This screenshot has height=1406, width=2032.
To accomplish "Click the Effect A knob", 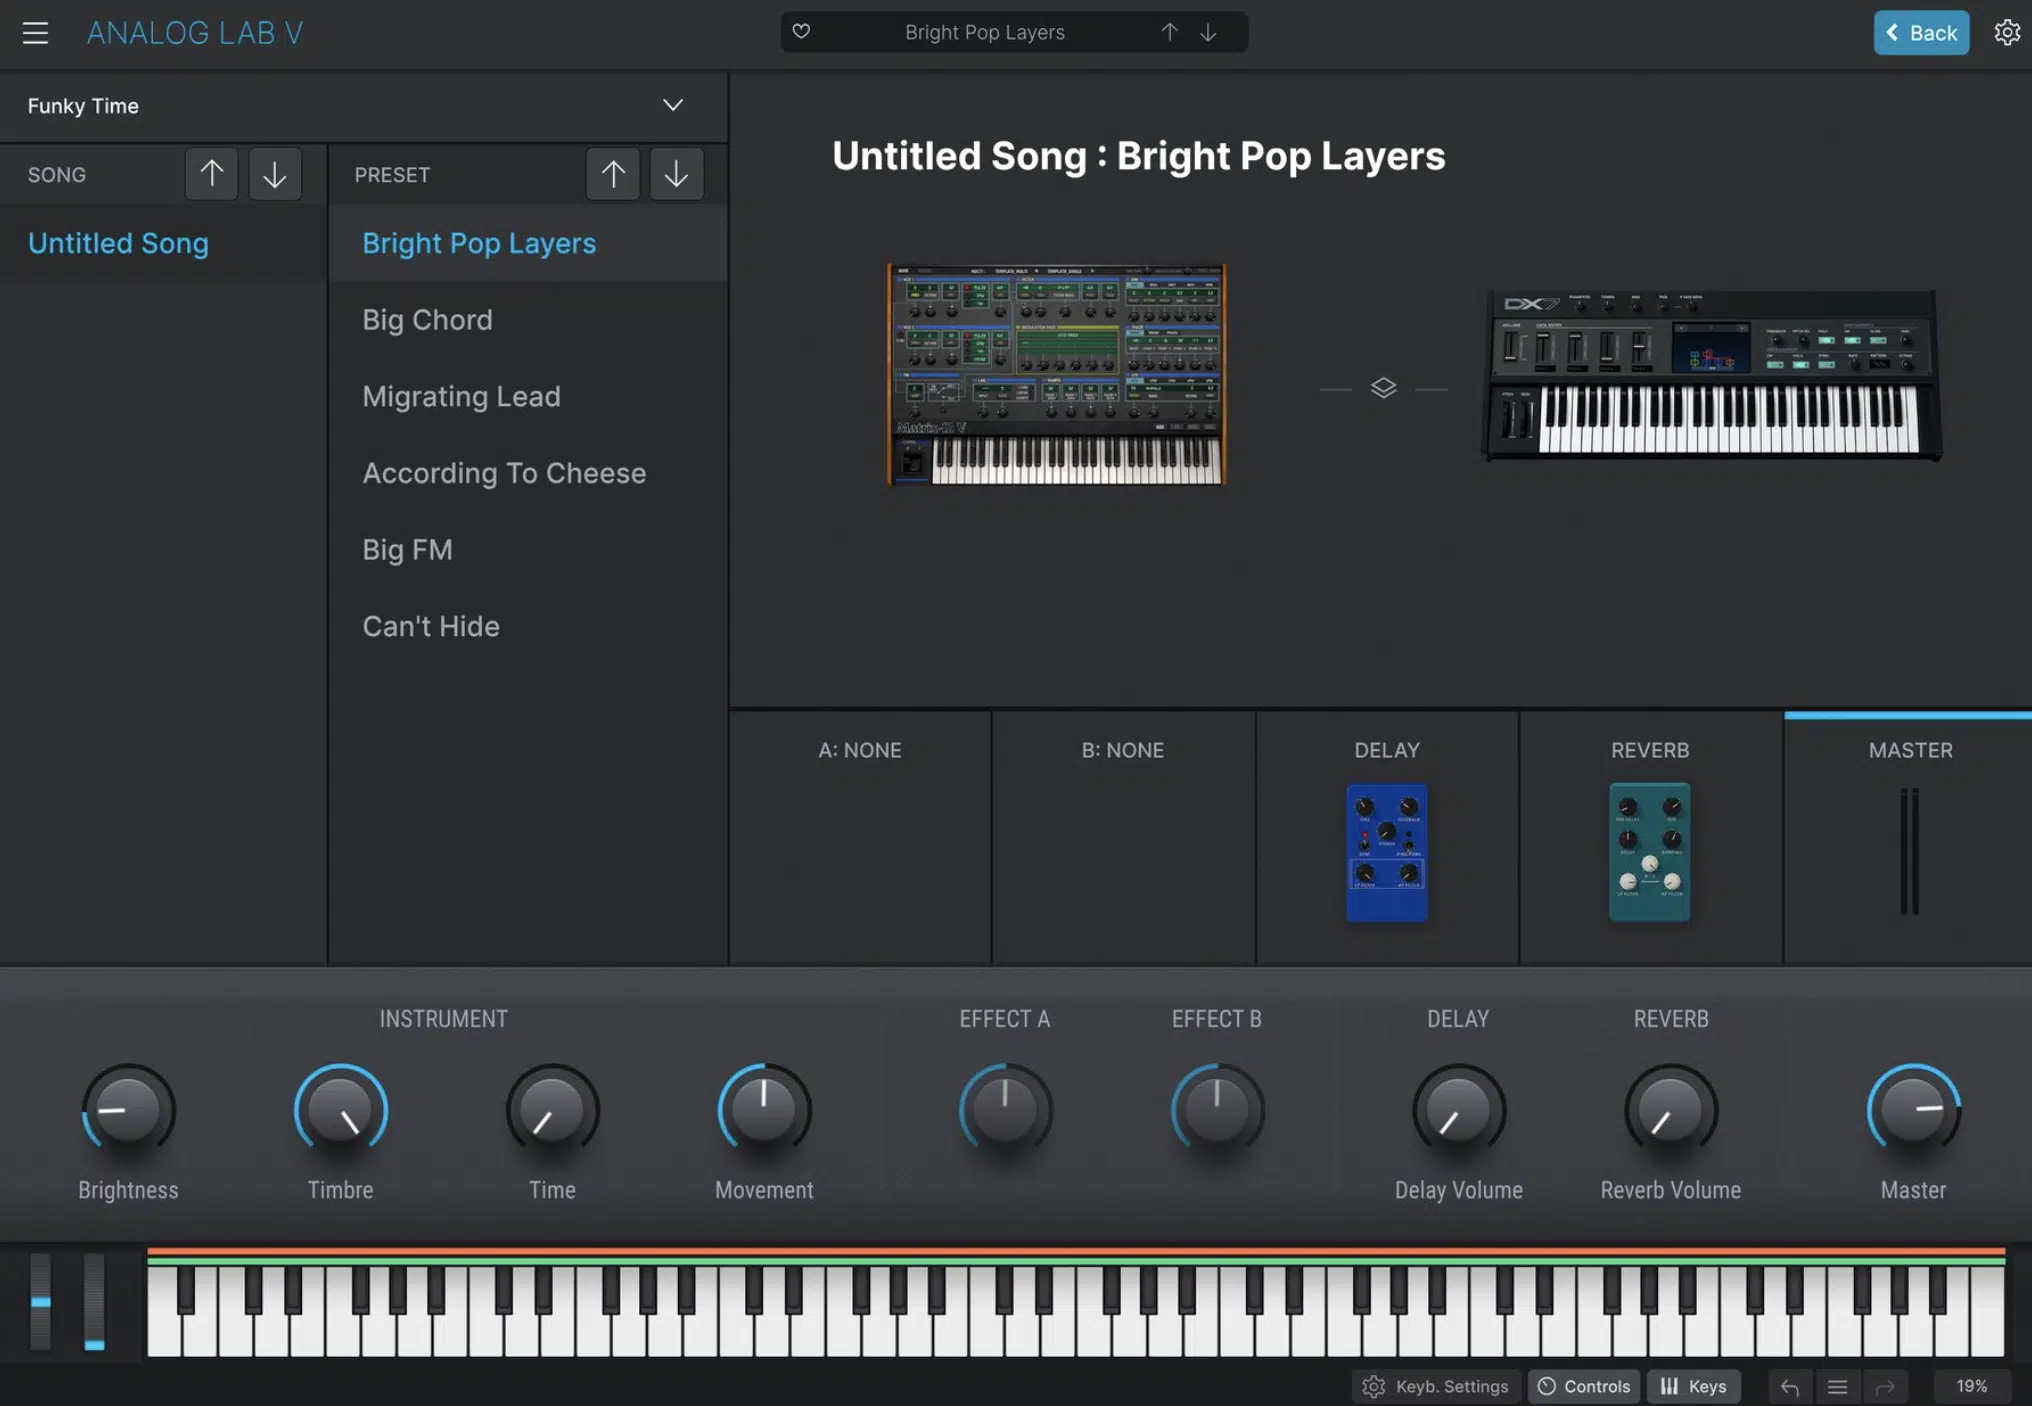I will 1005,1110.
